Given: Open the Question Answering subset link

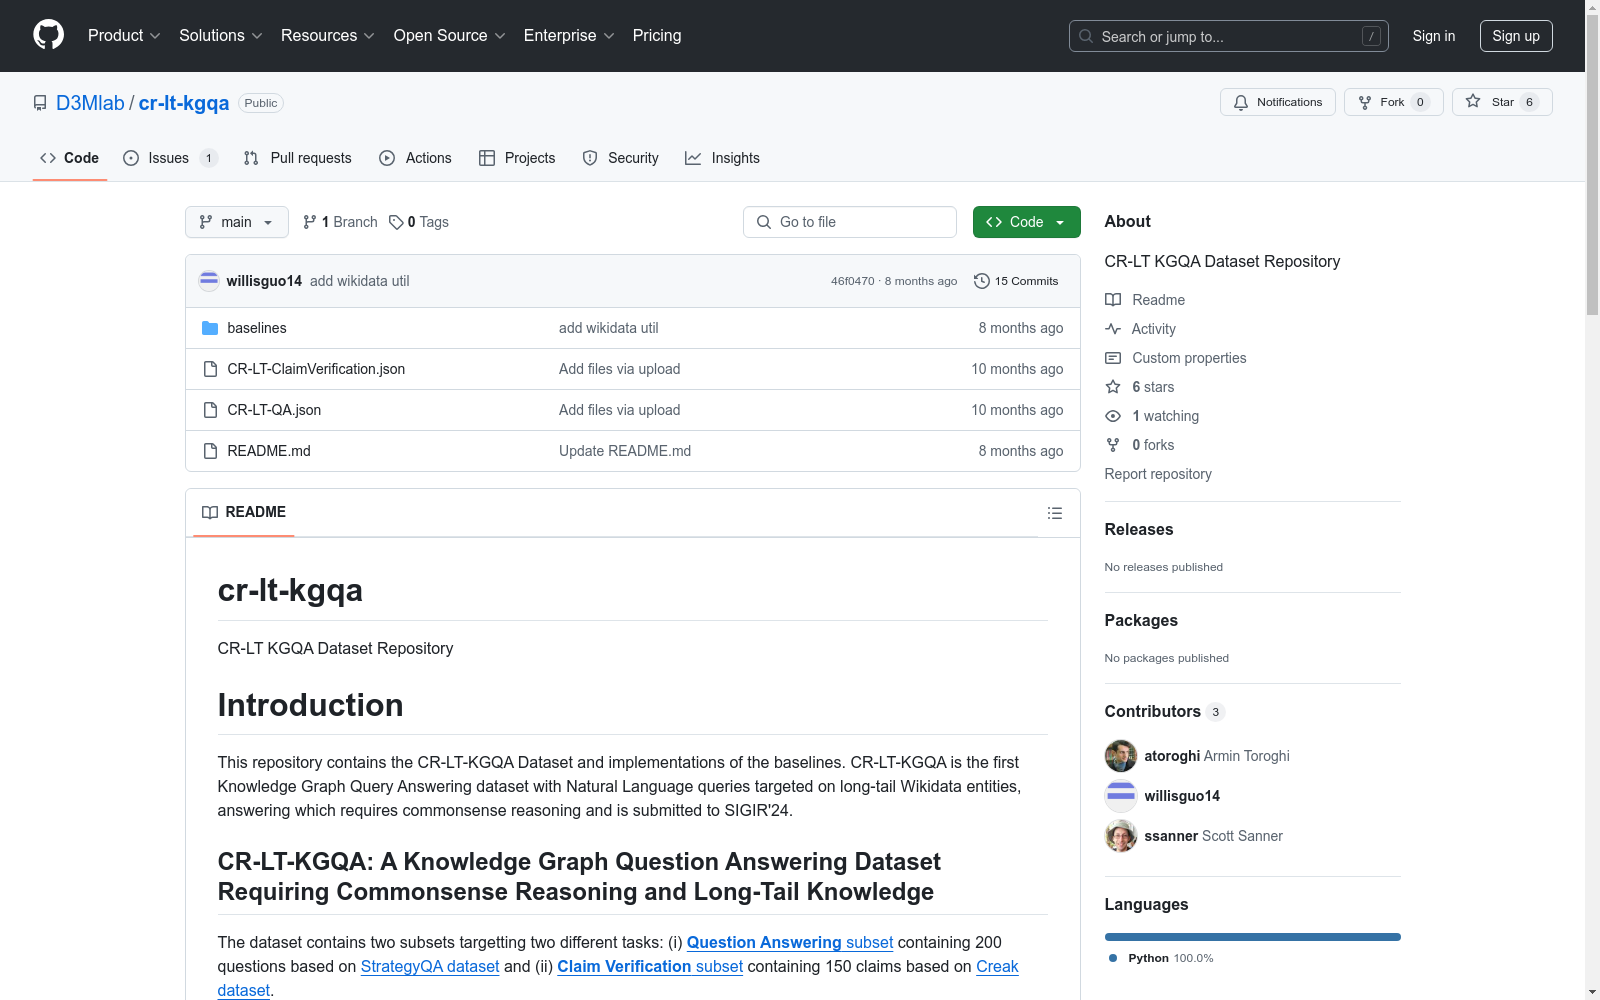Looking at the screenshot, I should [790, 942].
